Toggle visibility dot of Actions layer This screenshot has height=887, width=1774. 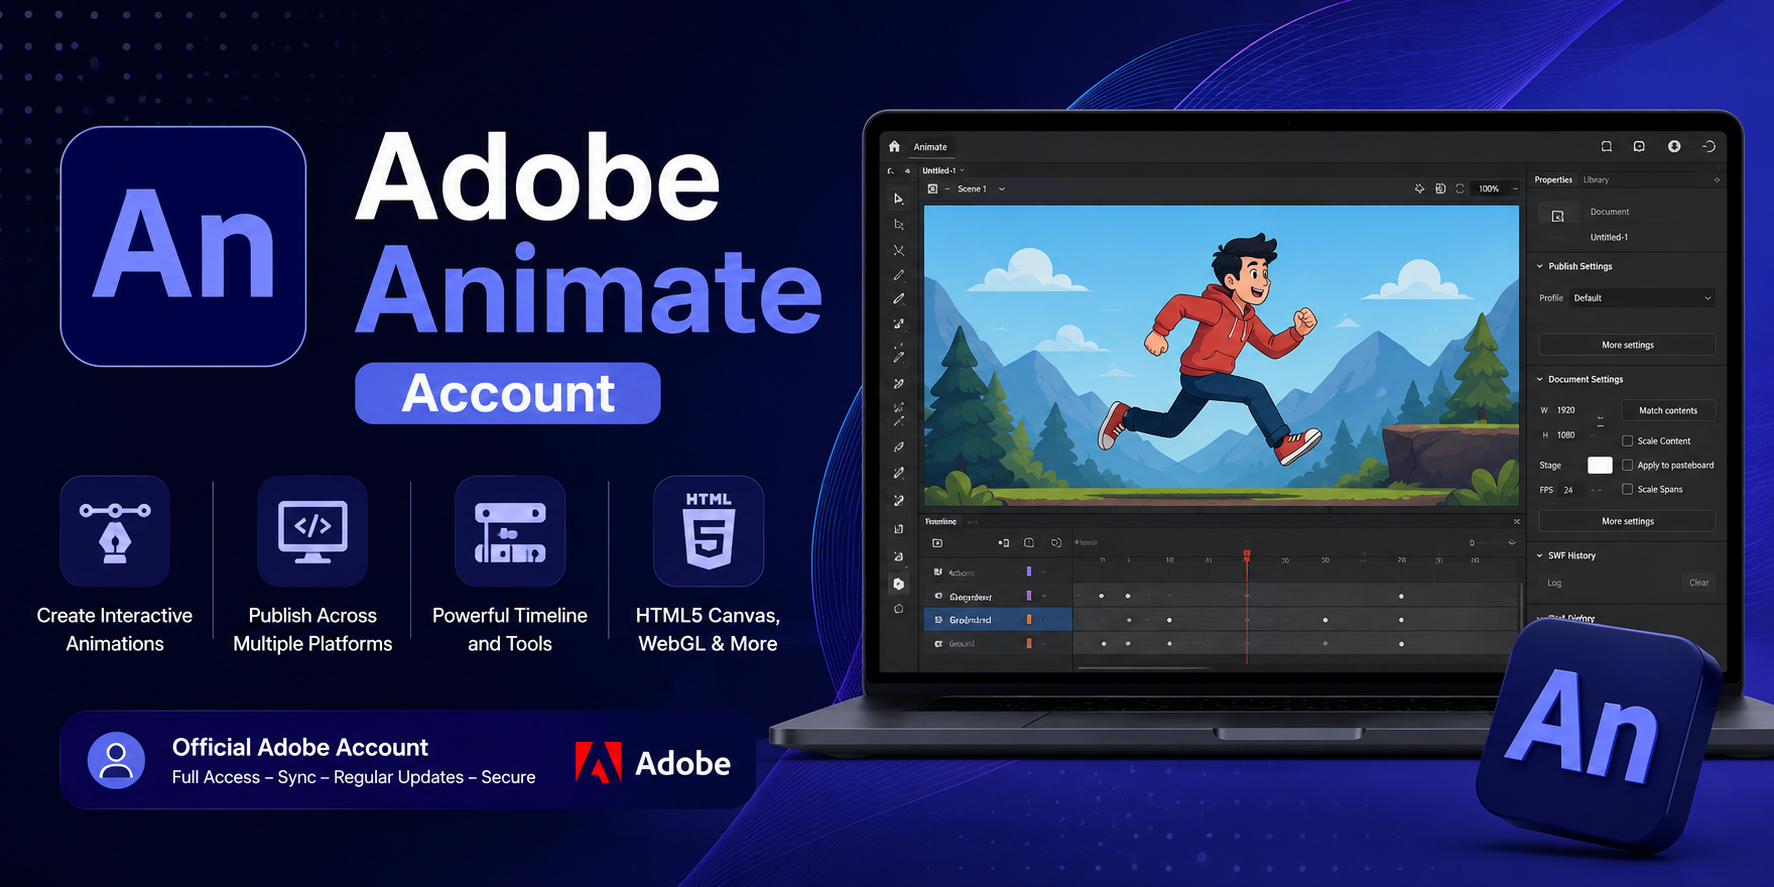click(x=1044, y=572)
